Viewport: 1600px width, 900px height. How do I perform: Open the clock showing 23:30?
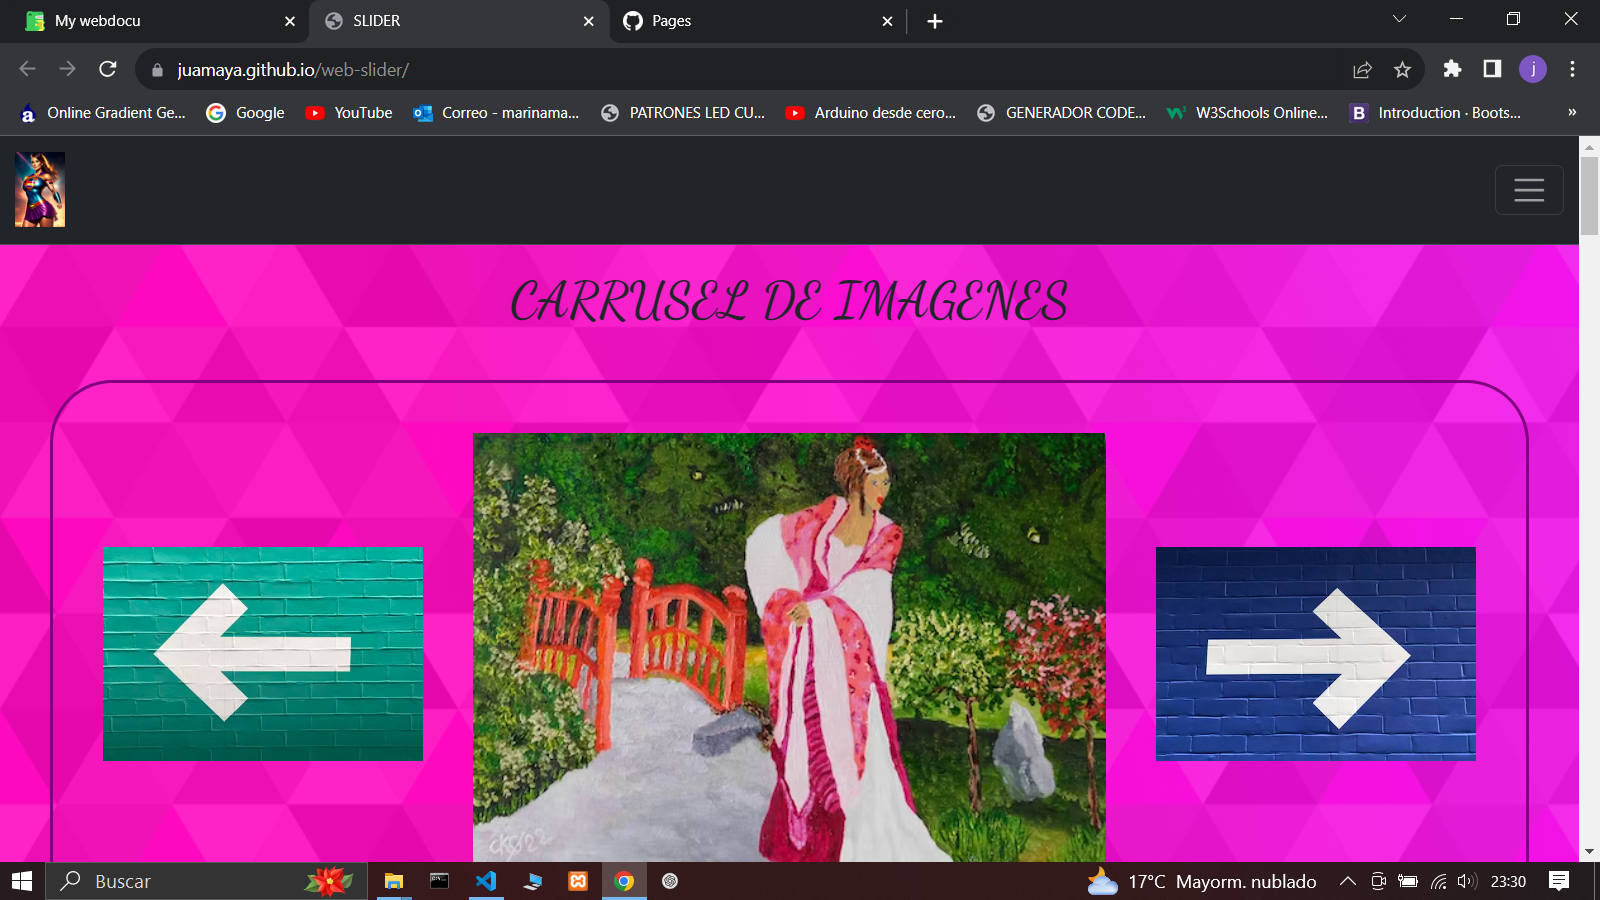[x=1508, y=881]
